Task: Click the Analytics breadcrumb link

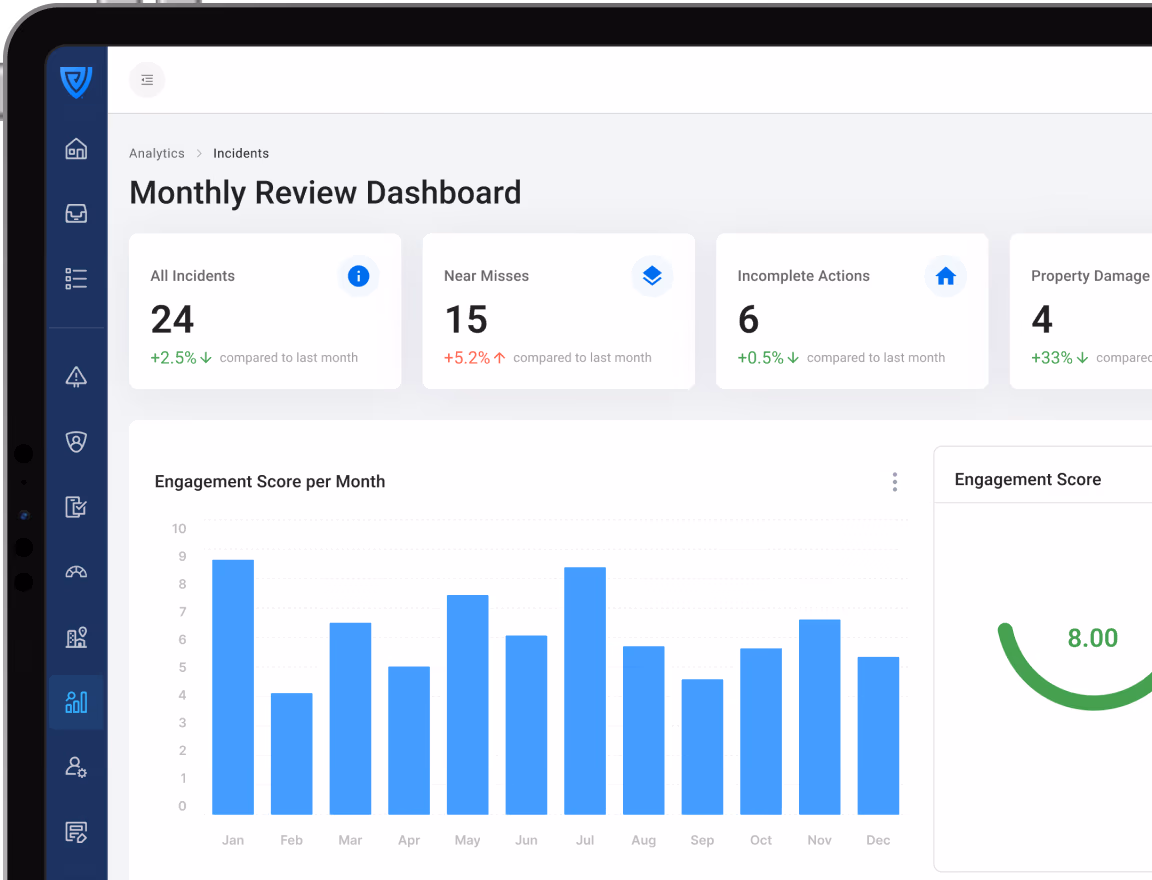Action: coord(156,154)
